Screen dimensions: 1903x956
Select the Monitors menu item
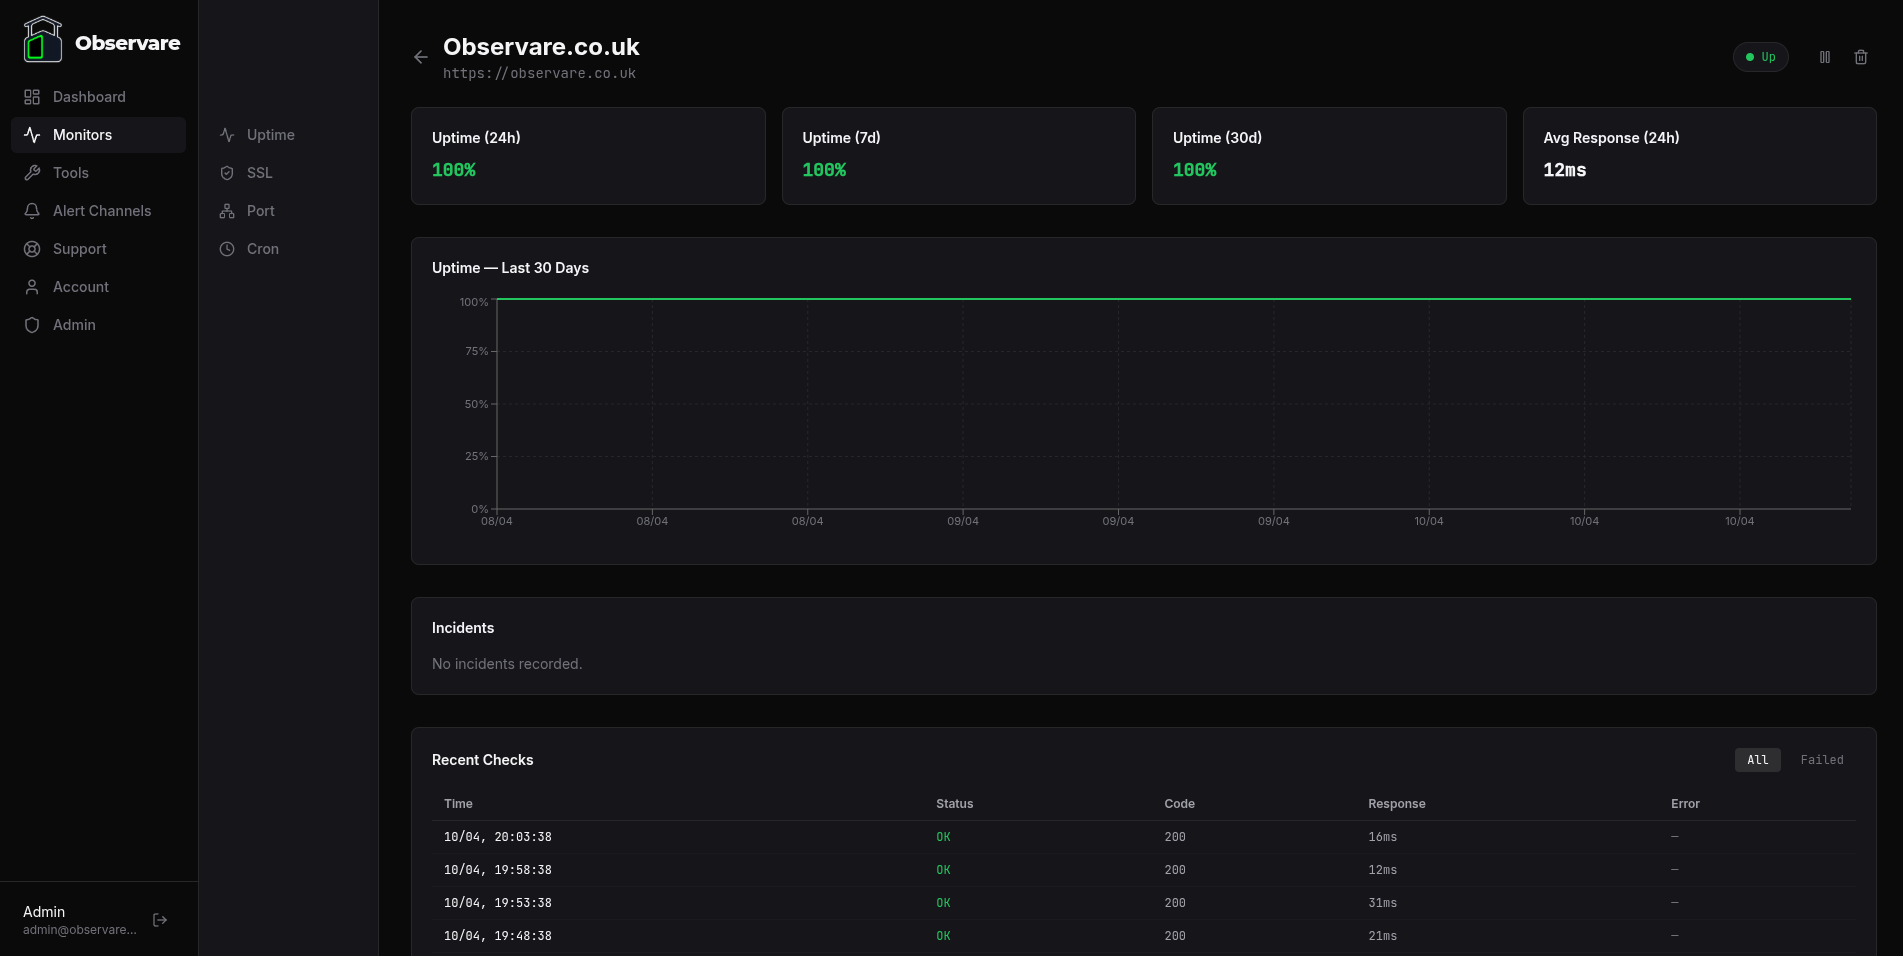pyautogui.click(x=82, y=134)
